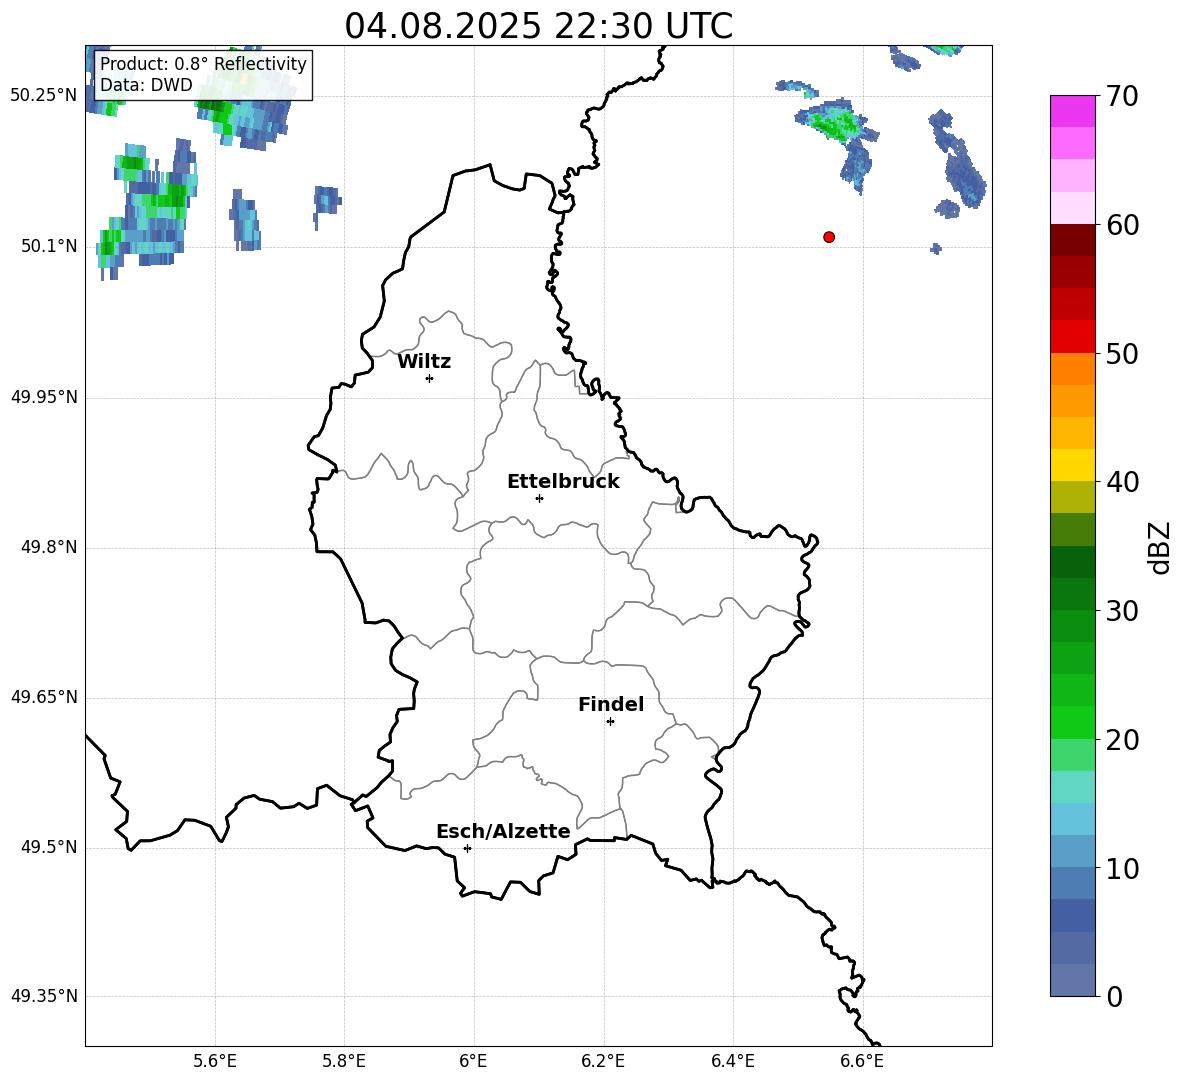Click the Ettelbruck station label
Screen dimensions: 1184x1081
pos(563,482)
